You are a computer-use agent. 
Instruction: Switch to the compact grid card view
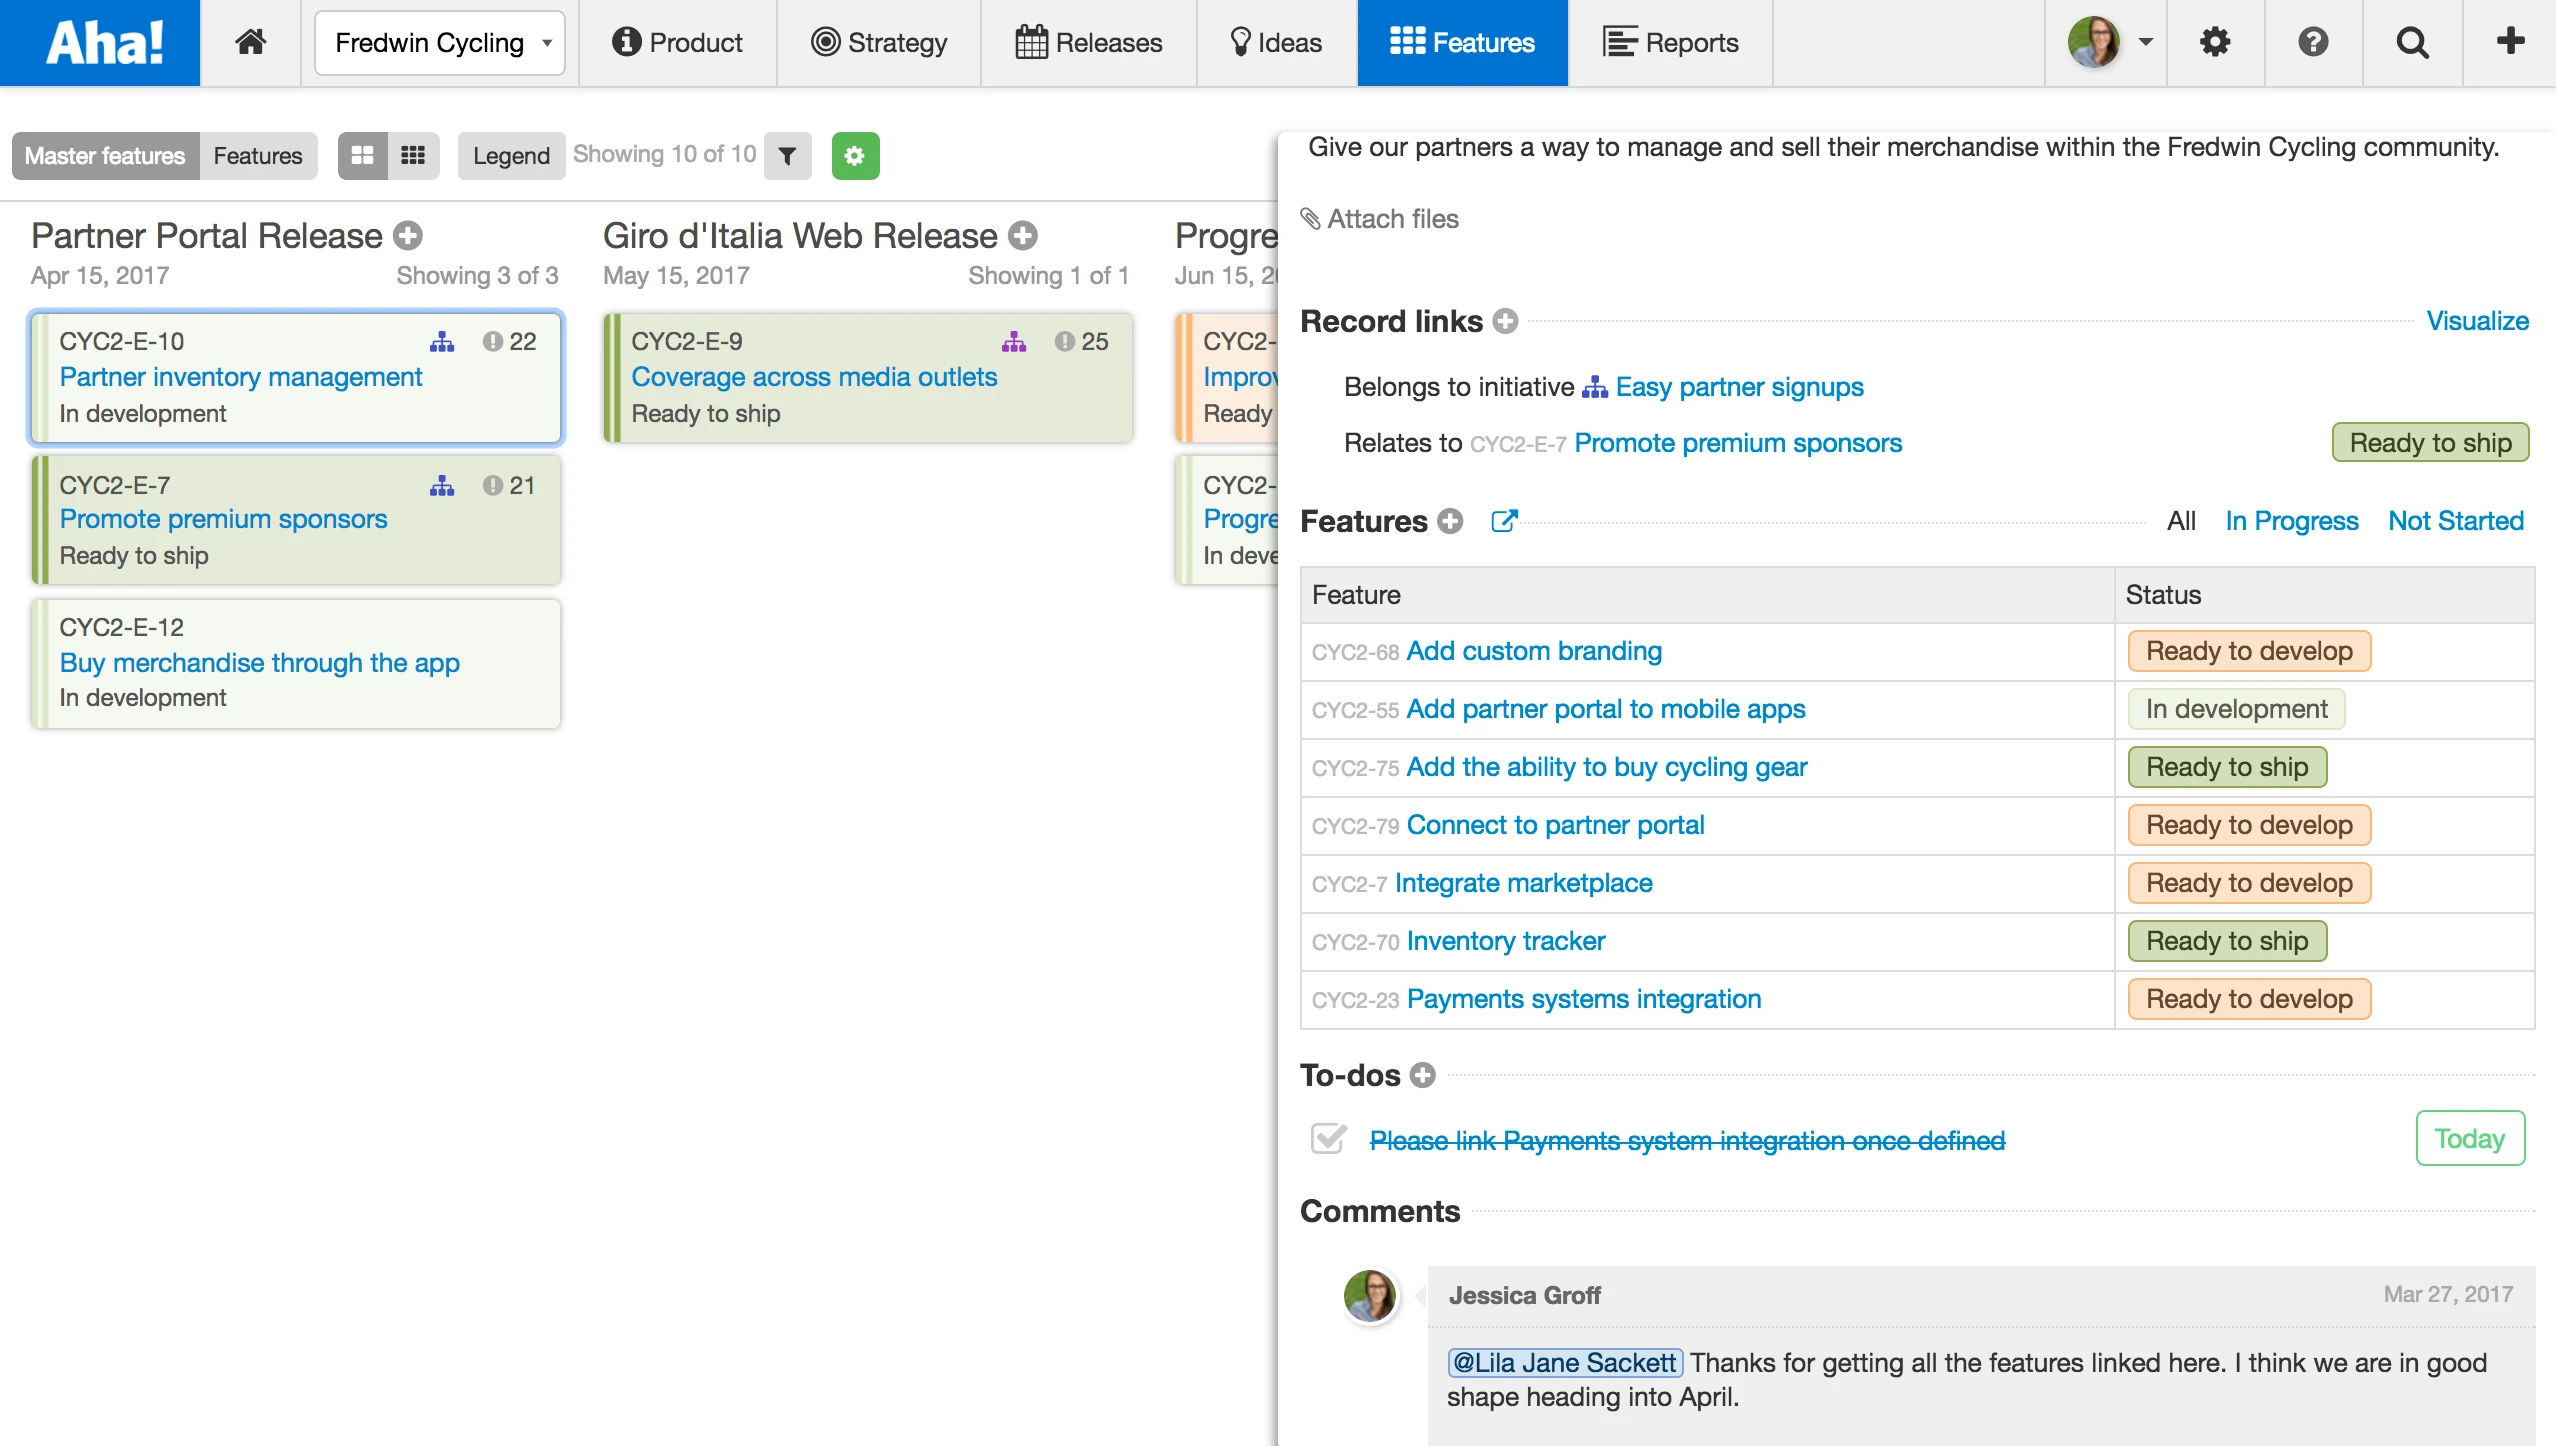(413, 156)
